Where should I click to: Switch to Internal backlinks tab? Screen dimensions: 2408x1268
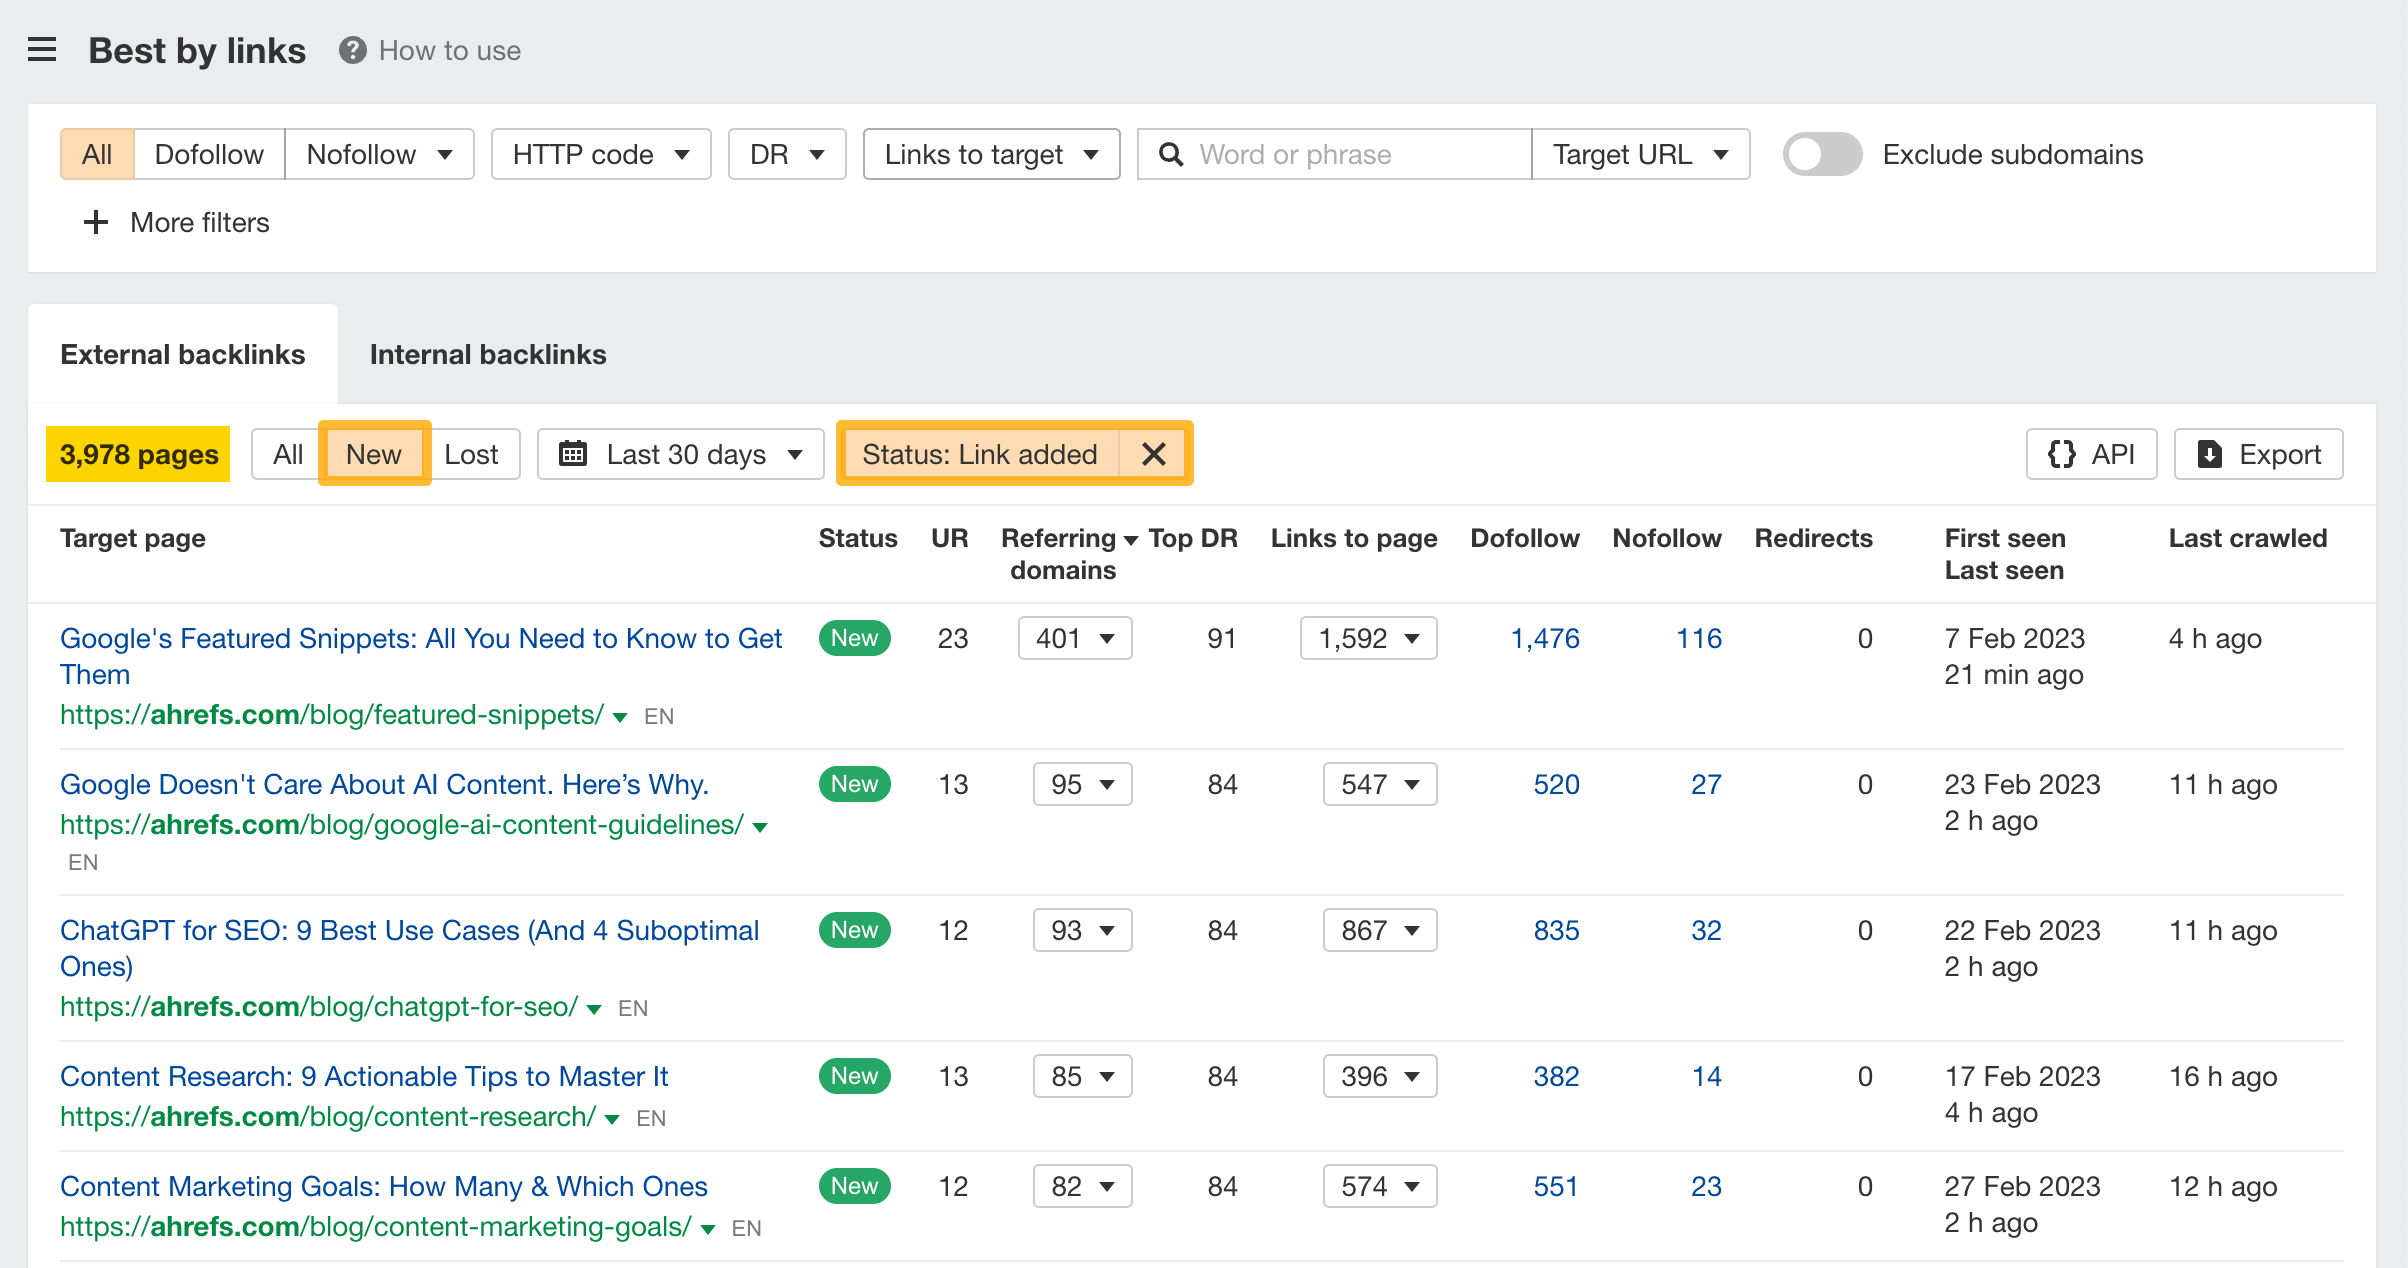pos(487,354)
